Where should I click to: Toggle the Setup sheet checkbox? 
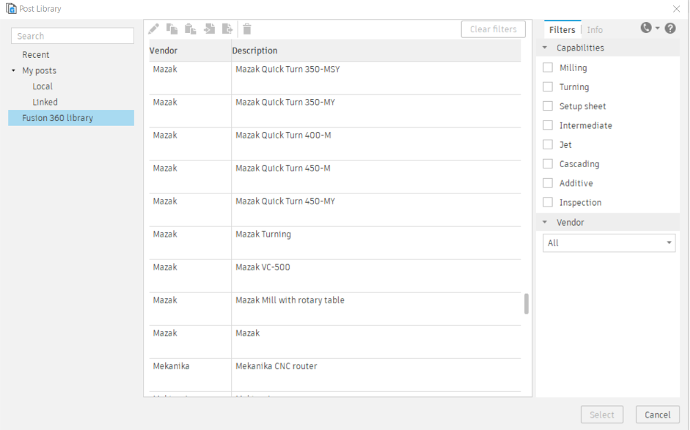[x=548, y=106]
